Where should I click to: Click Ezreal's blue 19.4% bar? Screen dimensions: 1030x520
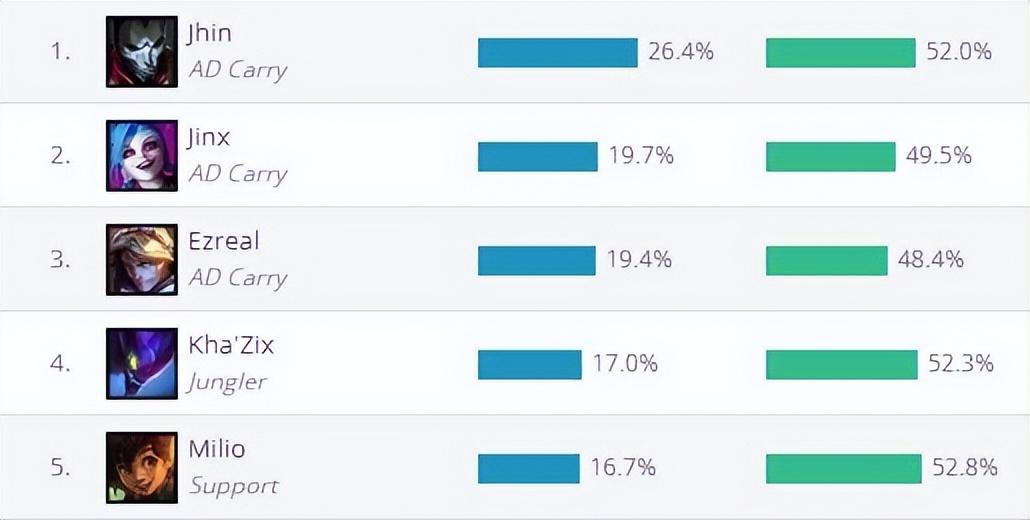tap(536, 260)
